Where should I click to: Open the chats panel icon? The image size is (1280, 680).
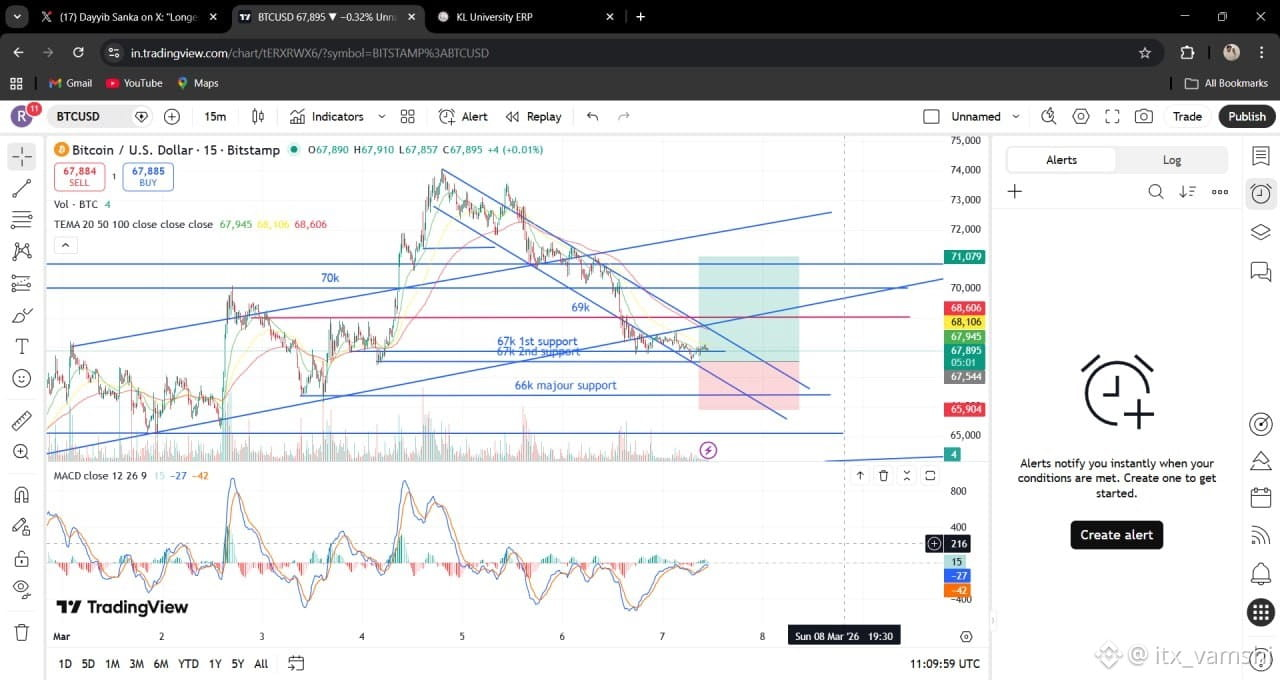(1261, 270)
